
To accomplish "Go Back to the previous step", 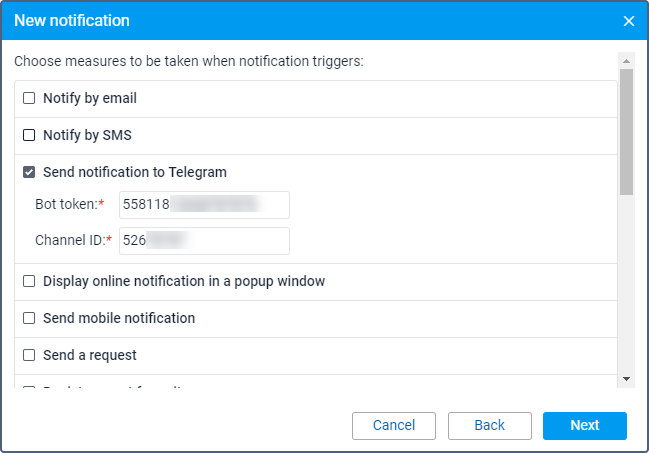I will pos(489,426).
